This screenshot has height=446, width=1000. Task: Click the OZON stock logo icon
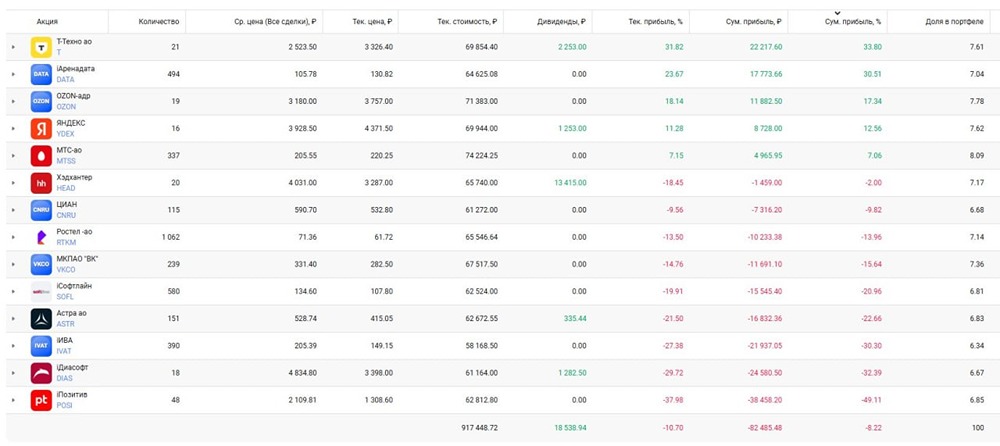41,101
